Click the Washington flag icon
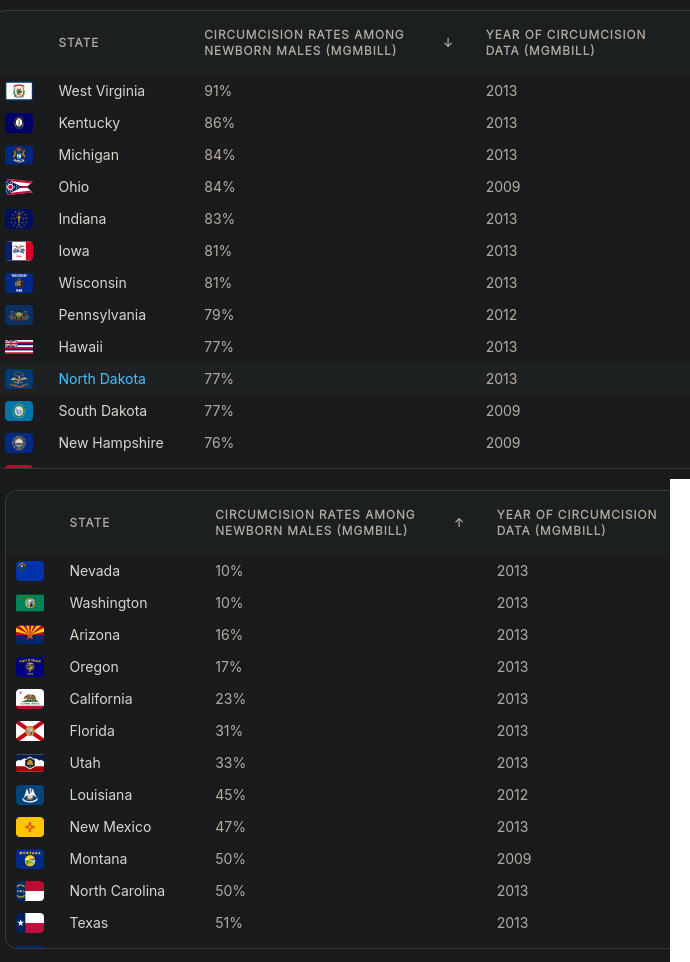Image resolution: width=690 pixels, height=962 pixels. click(30, 603)
